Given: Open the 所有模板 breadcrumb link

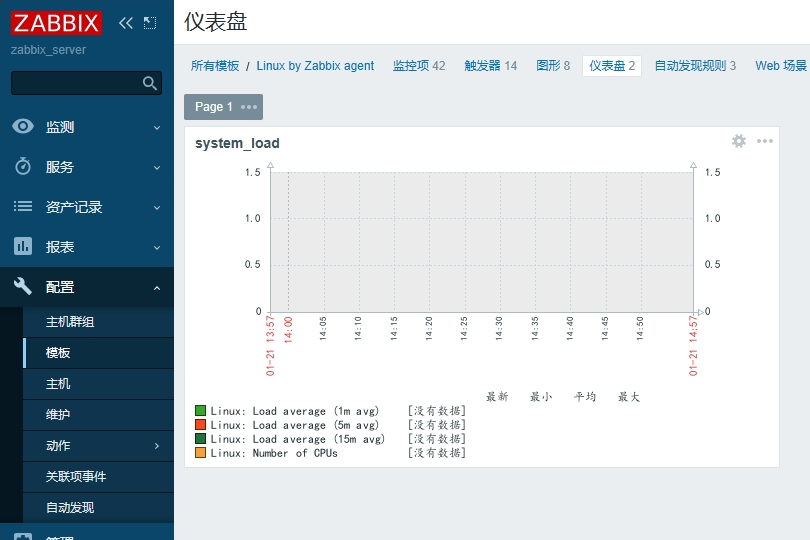Looking at the screenshot, I should click(215, 66).
